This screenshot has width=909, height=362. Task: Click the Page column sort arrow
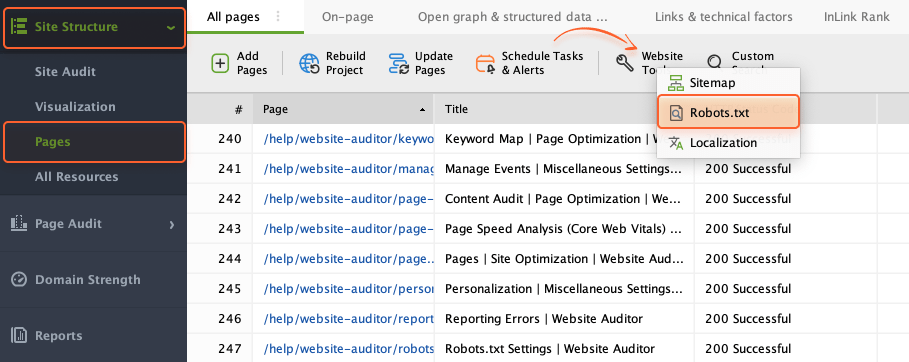coord(422,109)
